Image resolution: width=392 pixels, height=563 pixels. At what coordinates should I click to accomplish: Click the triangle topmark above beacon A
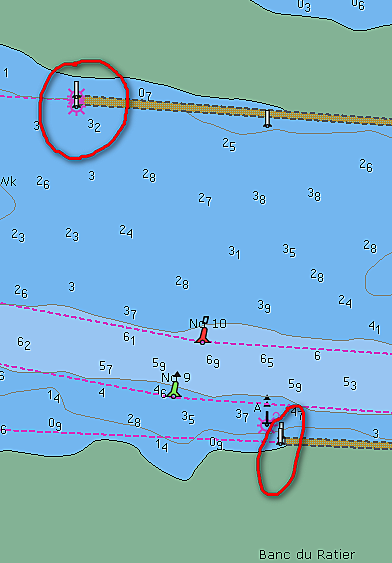coord(267,401)
